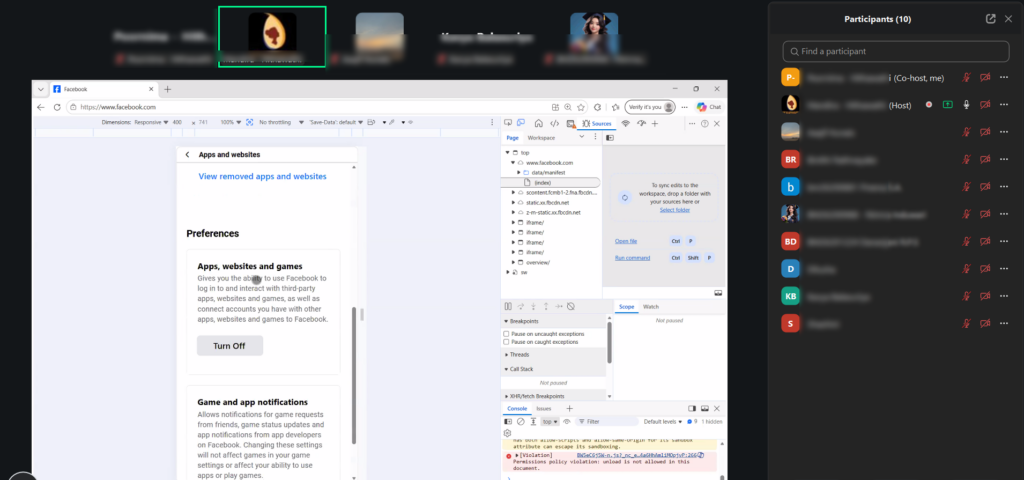Open DevTools help question mark icon
The image size is (1024, 480).
705,123
